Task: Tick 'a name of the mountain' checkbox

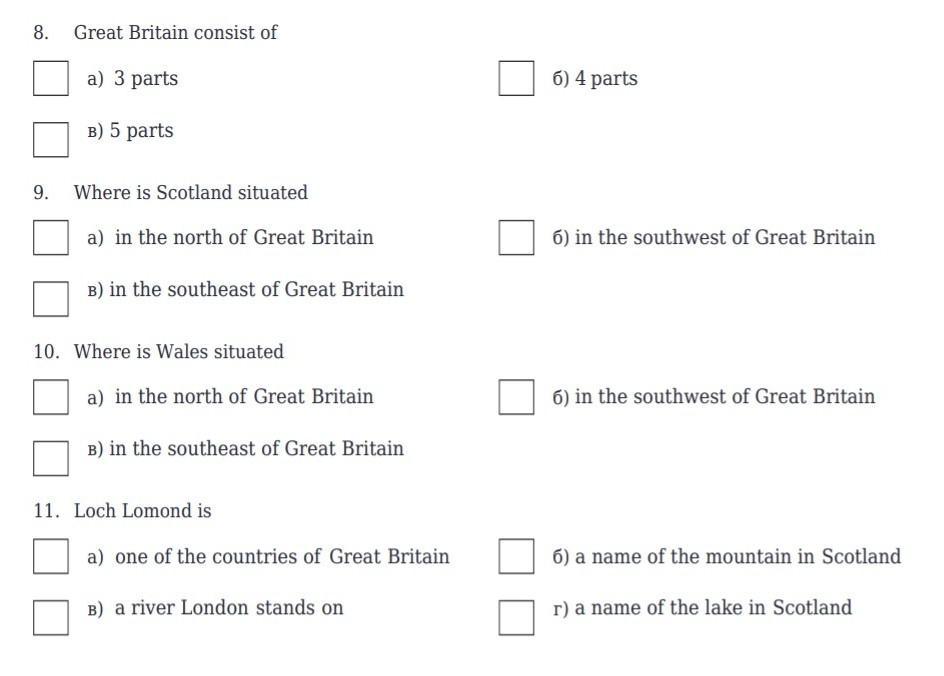Action: click(516, 556)
